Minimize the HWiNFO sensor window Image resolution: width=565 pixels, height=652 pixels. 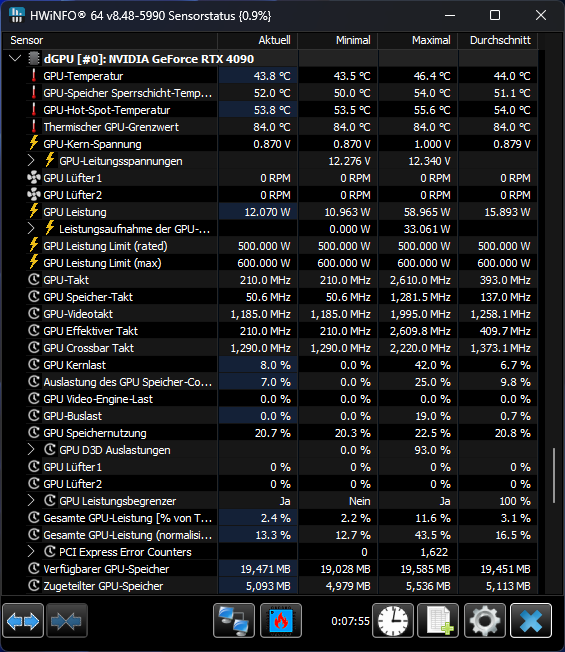coord(449,15)
